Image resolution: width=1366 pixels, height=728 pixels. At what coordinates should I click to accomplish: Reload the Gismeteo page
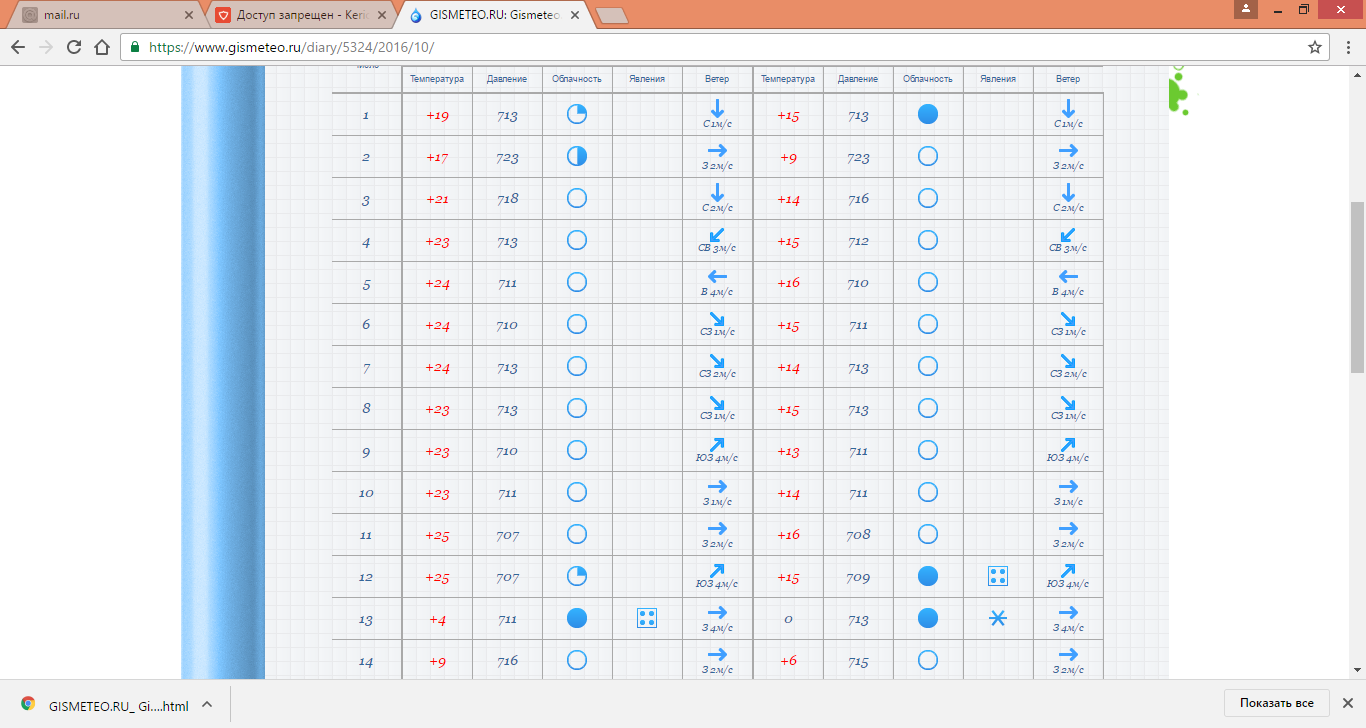(74, 47)
